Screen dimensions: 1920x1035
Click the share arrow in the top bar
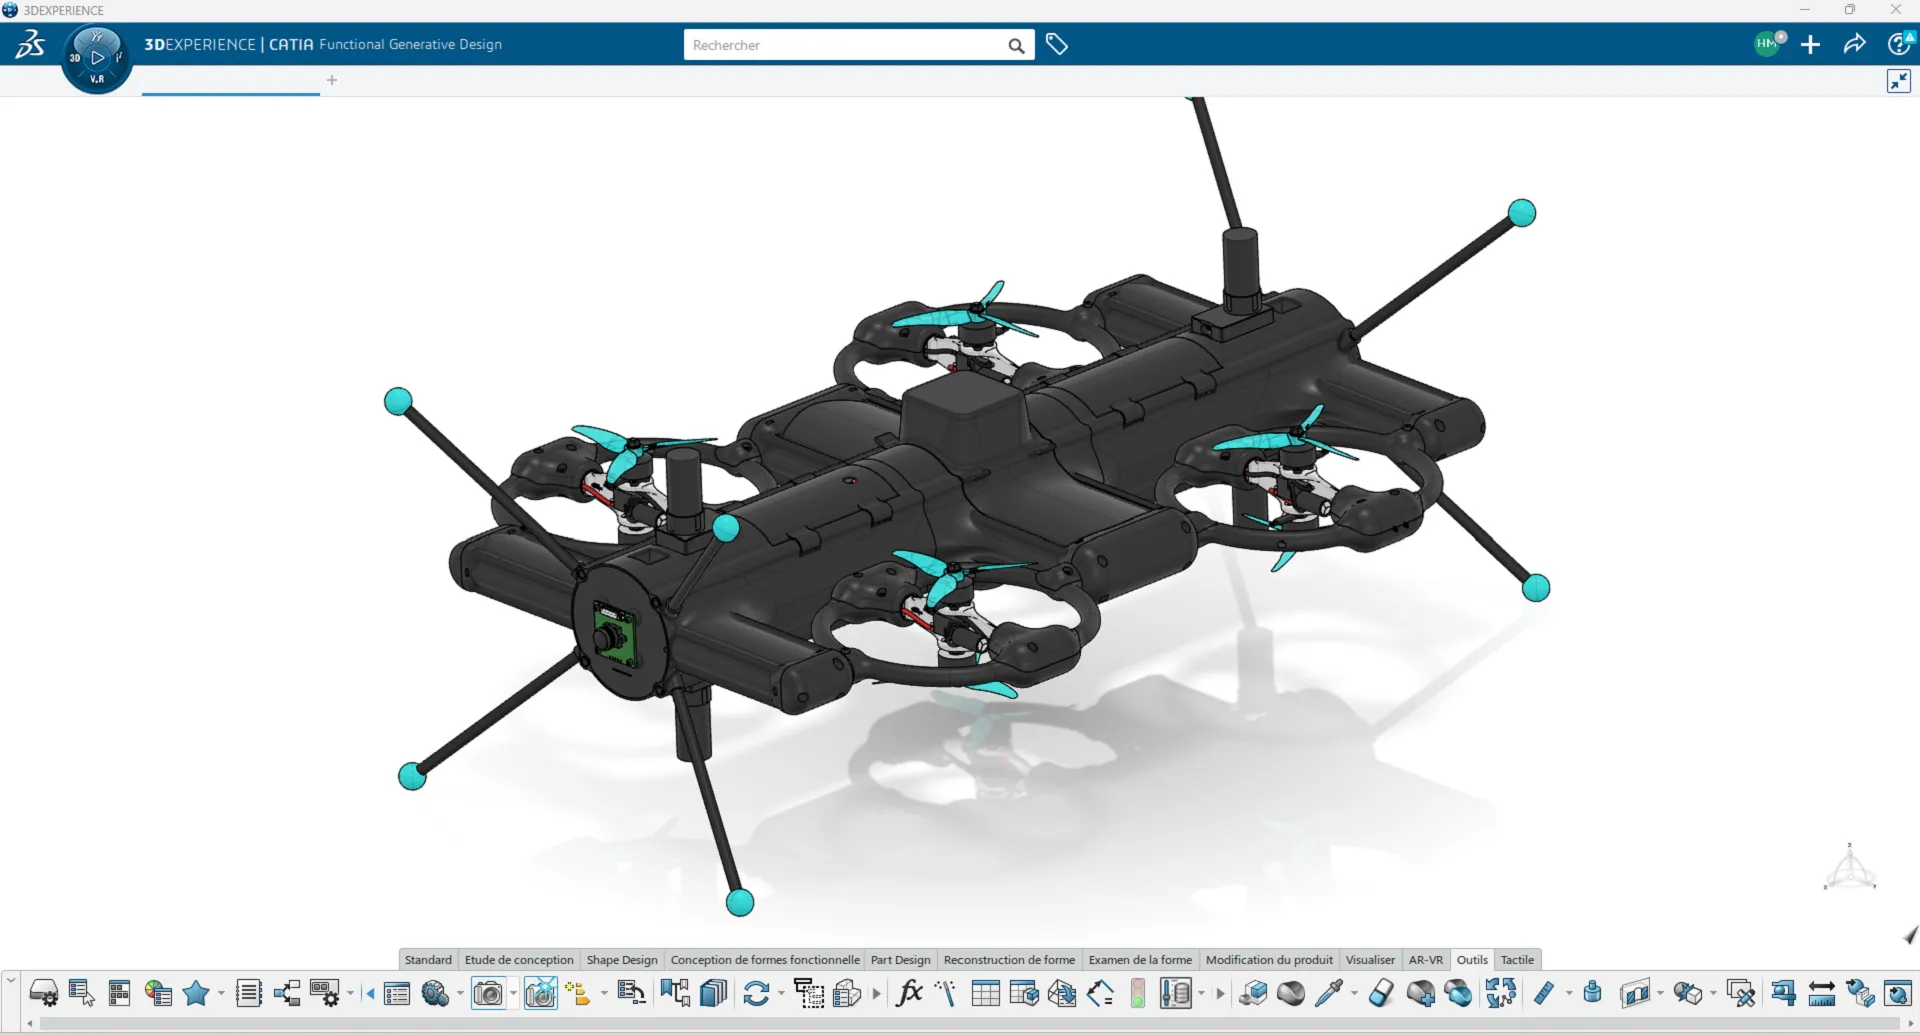[x=1855, y=44]
